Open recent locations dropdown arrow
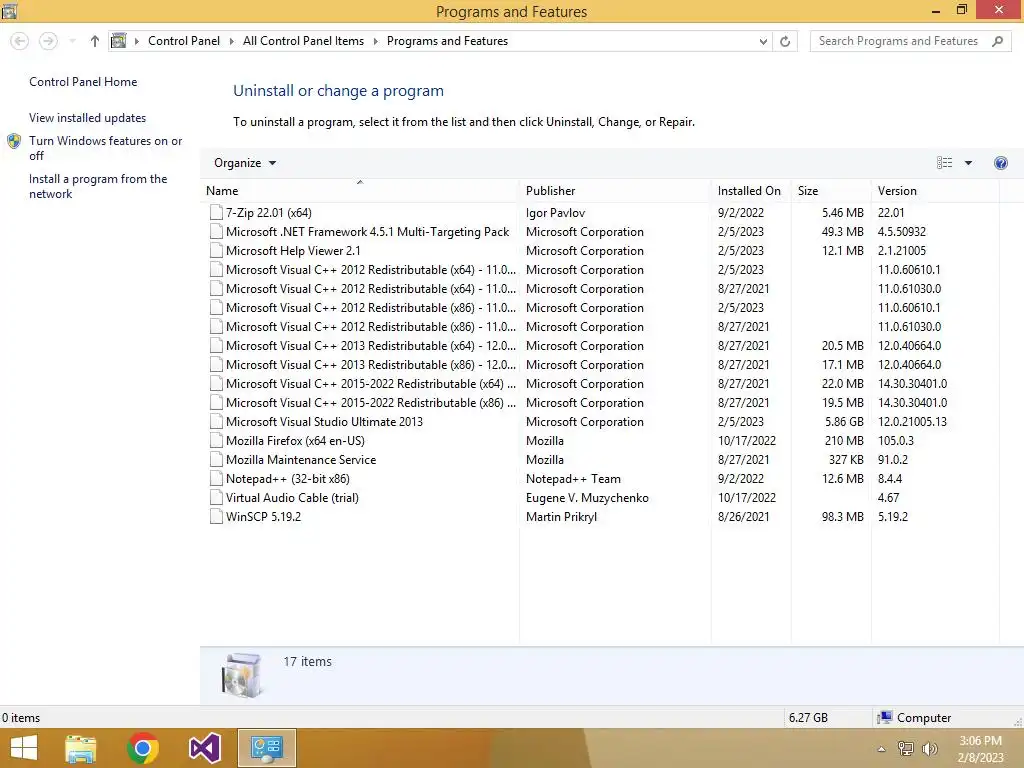 coord(72,41)
